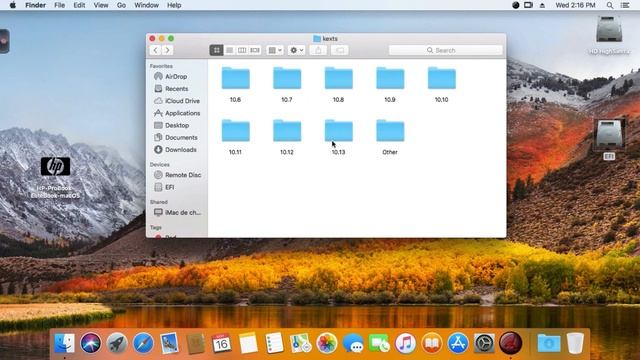This screenshot has height=360, width=640.
Task: Open Desktop in the sidebar
Action: coord(176,125)
